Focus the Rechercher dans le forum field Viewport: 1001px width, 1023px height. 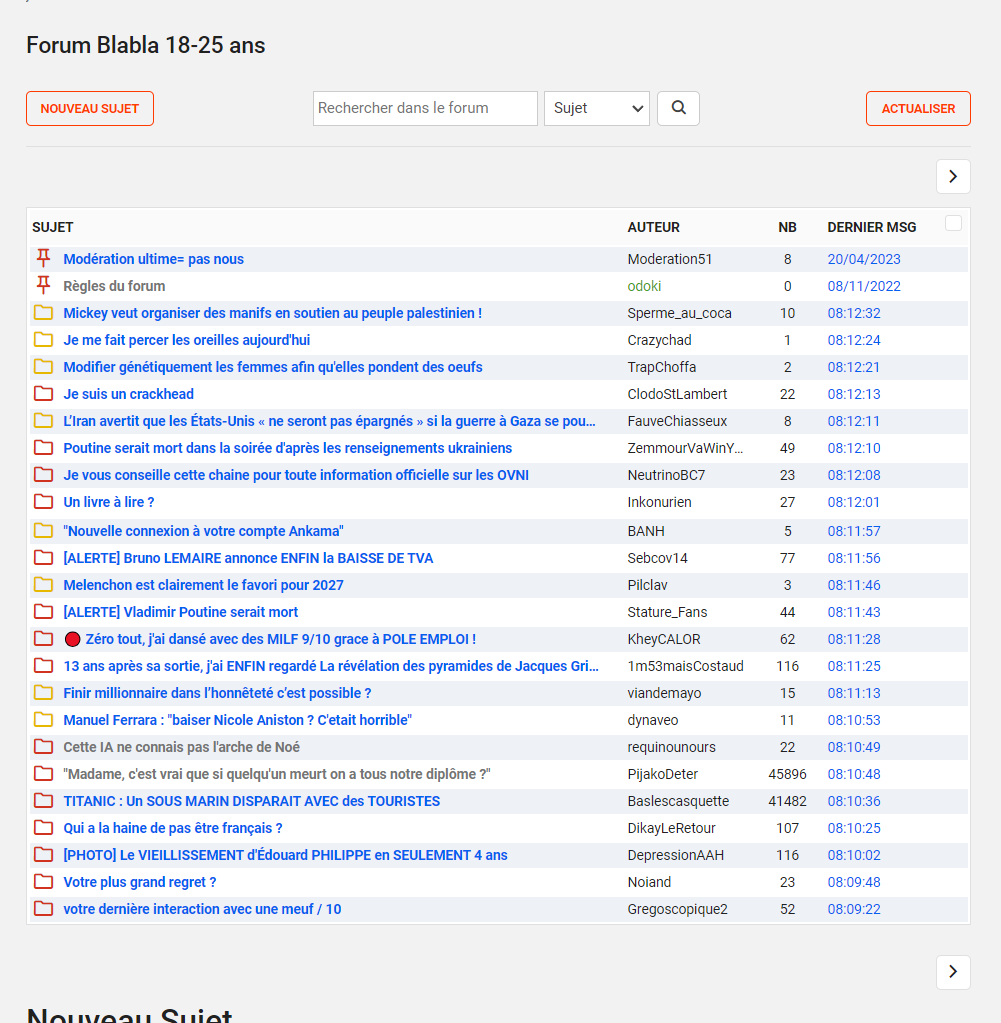[425, 108]
